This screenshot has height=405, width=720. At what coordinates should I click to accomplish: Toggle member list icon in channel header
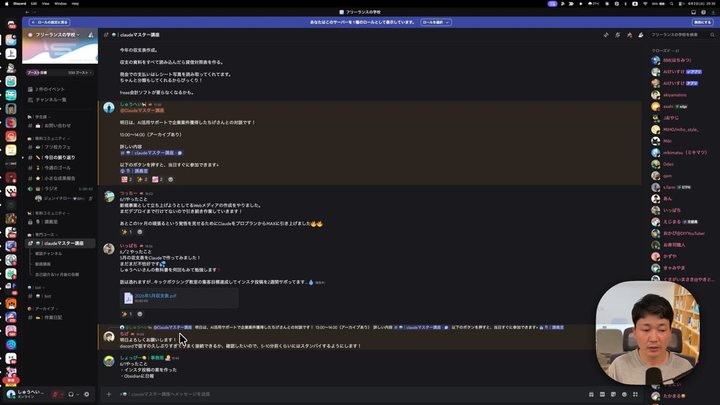pos(641,35)
